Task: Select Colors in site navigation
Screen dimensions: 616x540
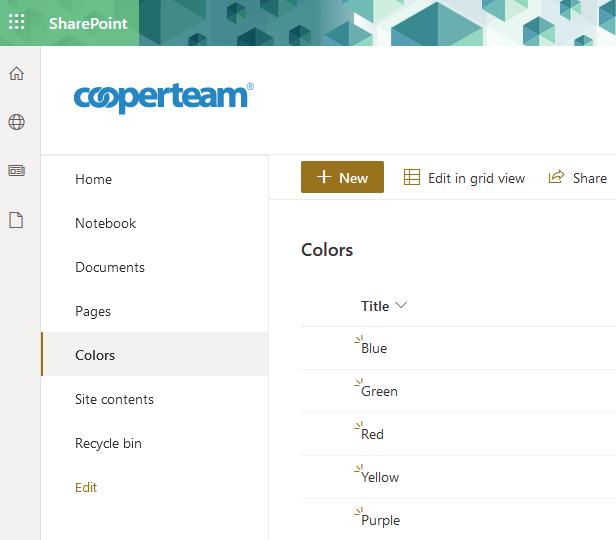Action: 155,354
